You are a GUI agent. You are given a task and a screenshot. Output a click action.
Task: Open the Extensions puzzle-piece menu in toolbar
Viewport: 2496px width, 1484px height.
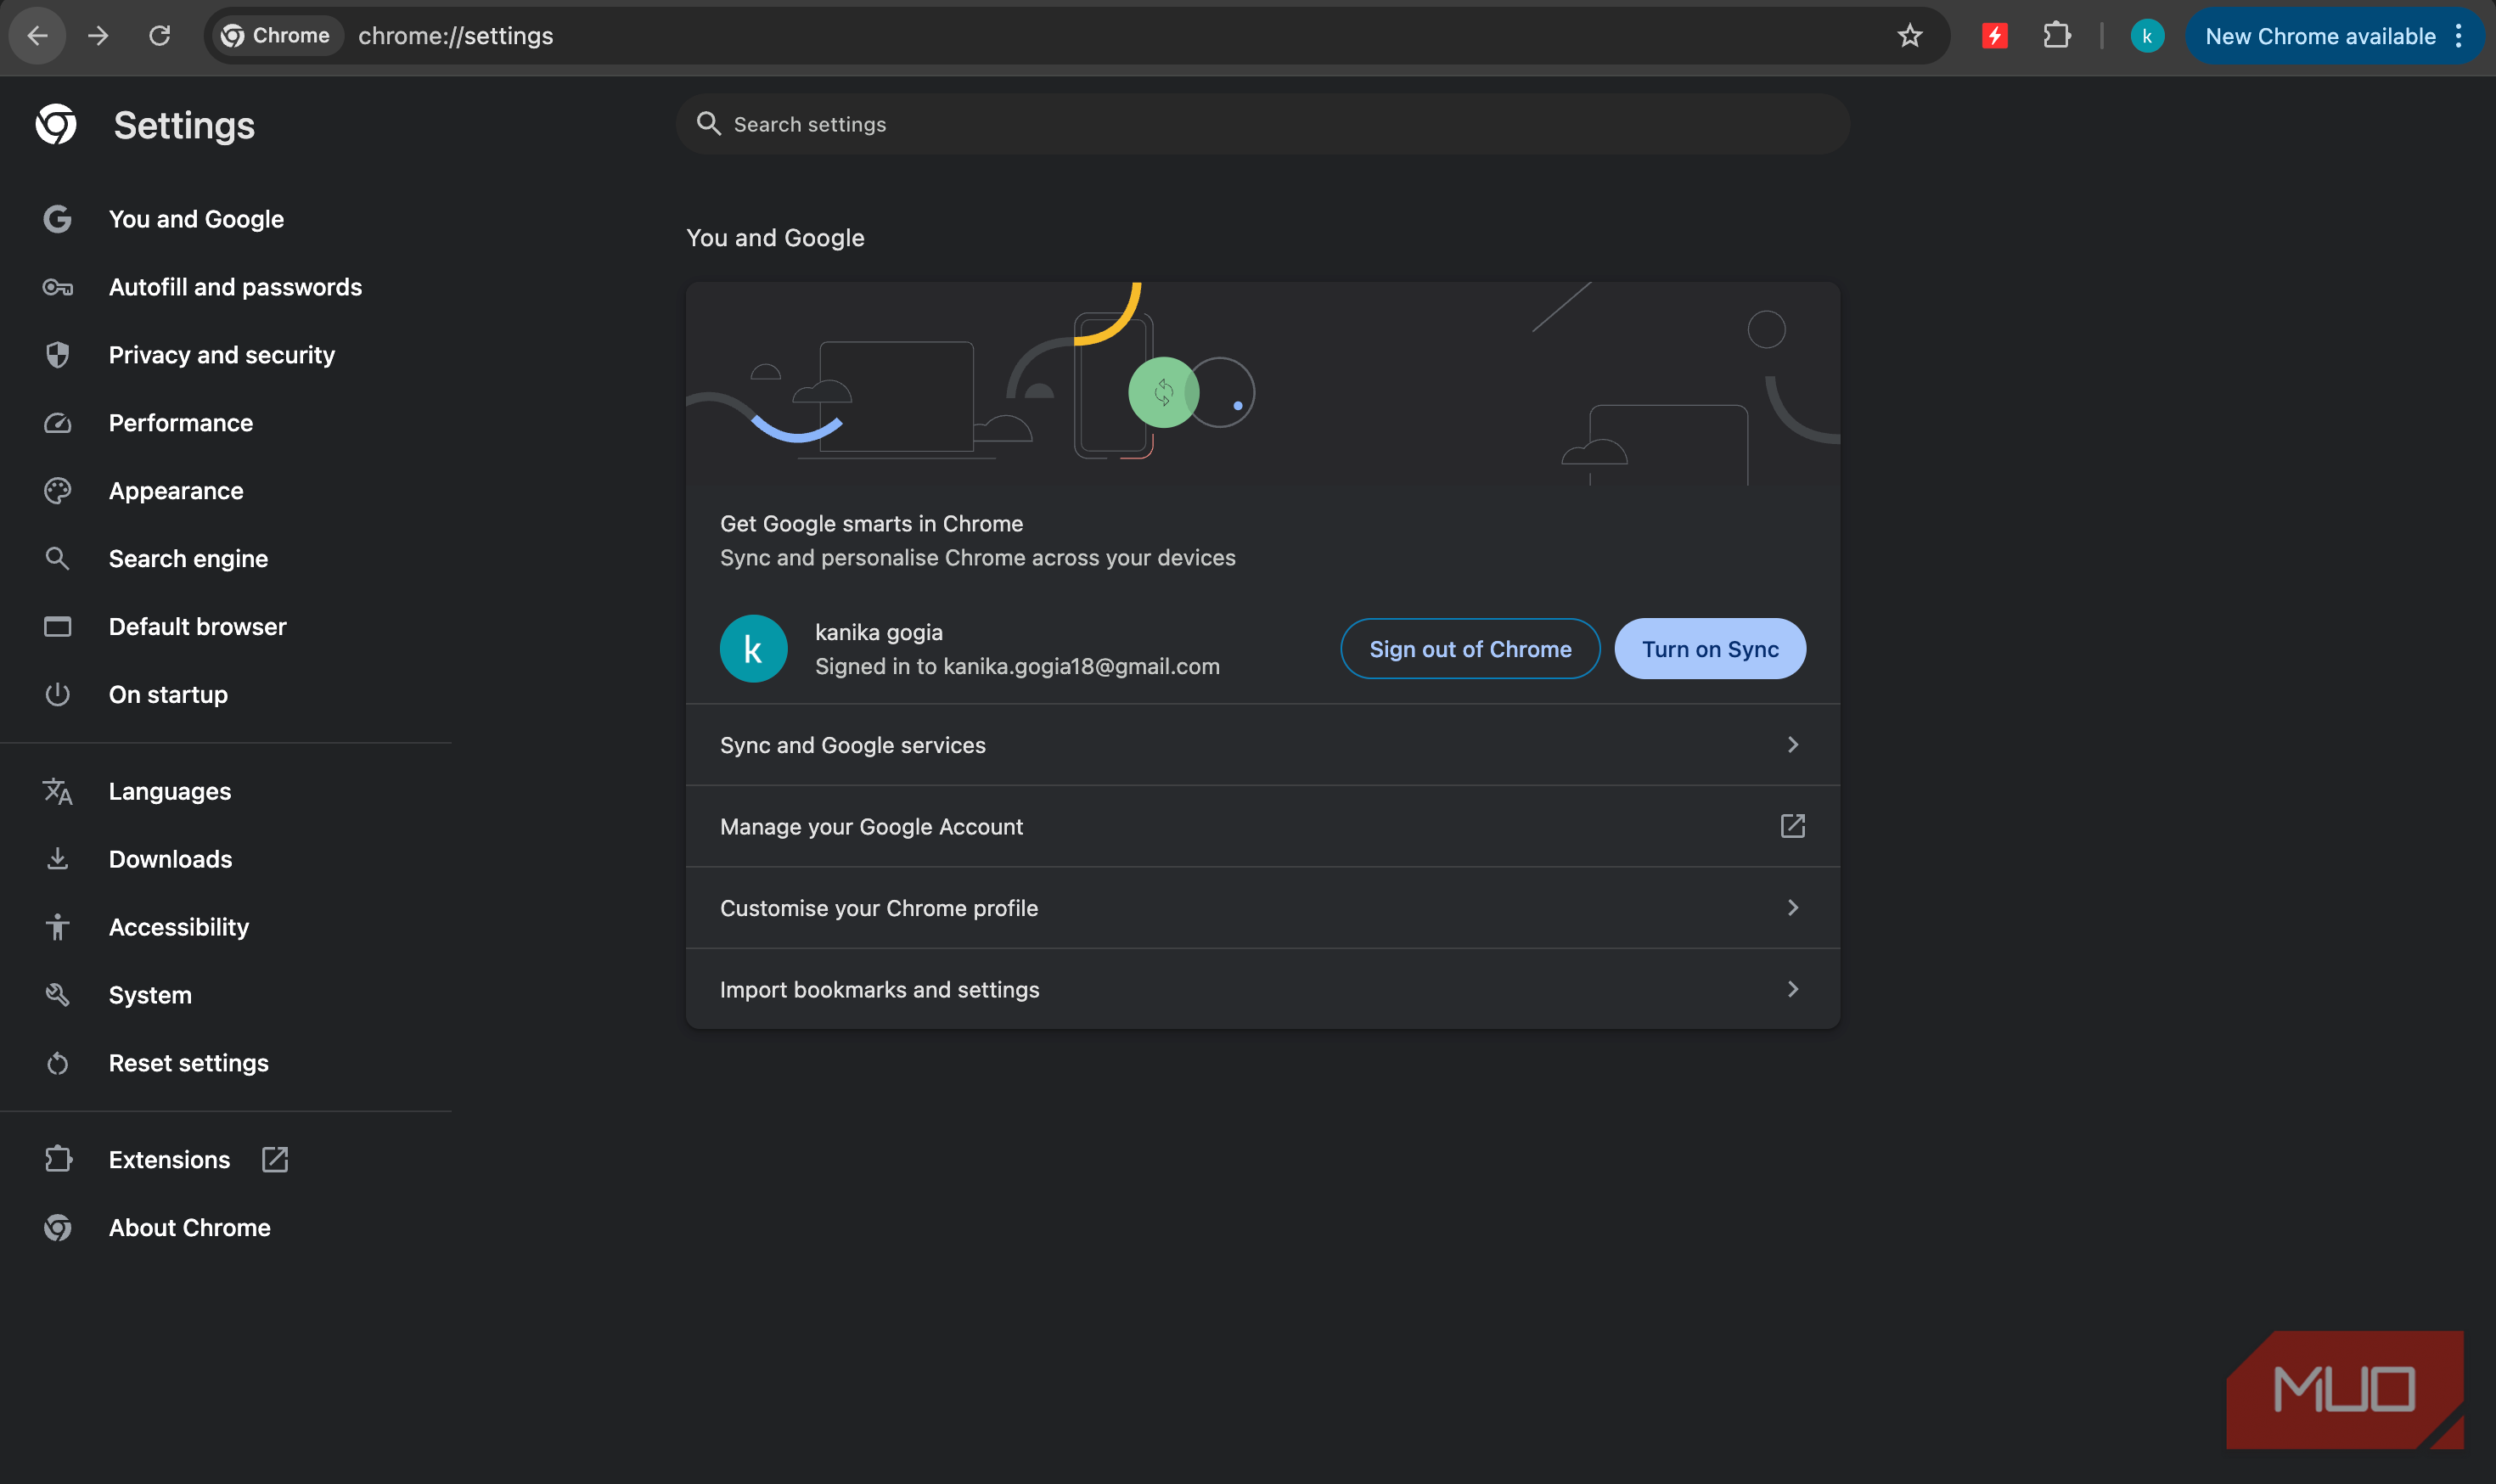coord(2056,36)
